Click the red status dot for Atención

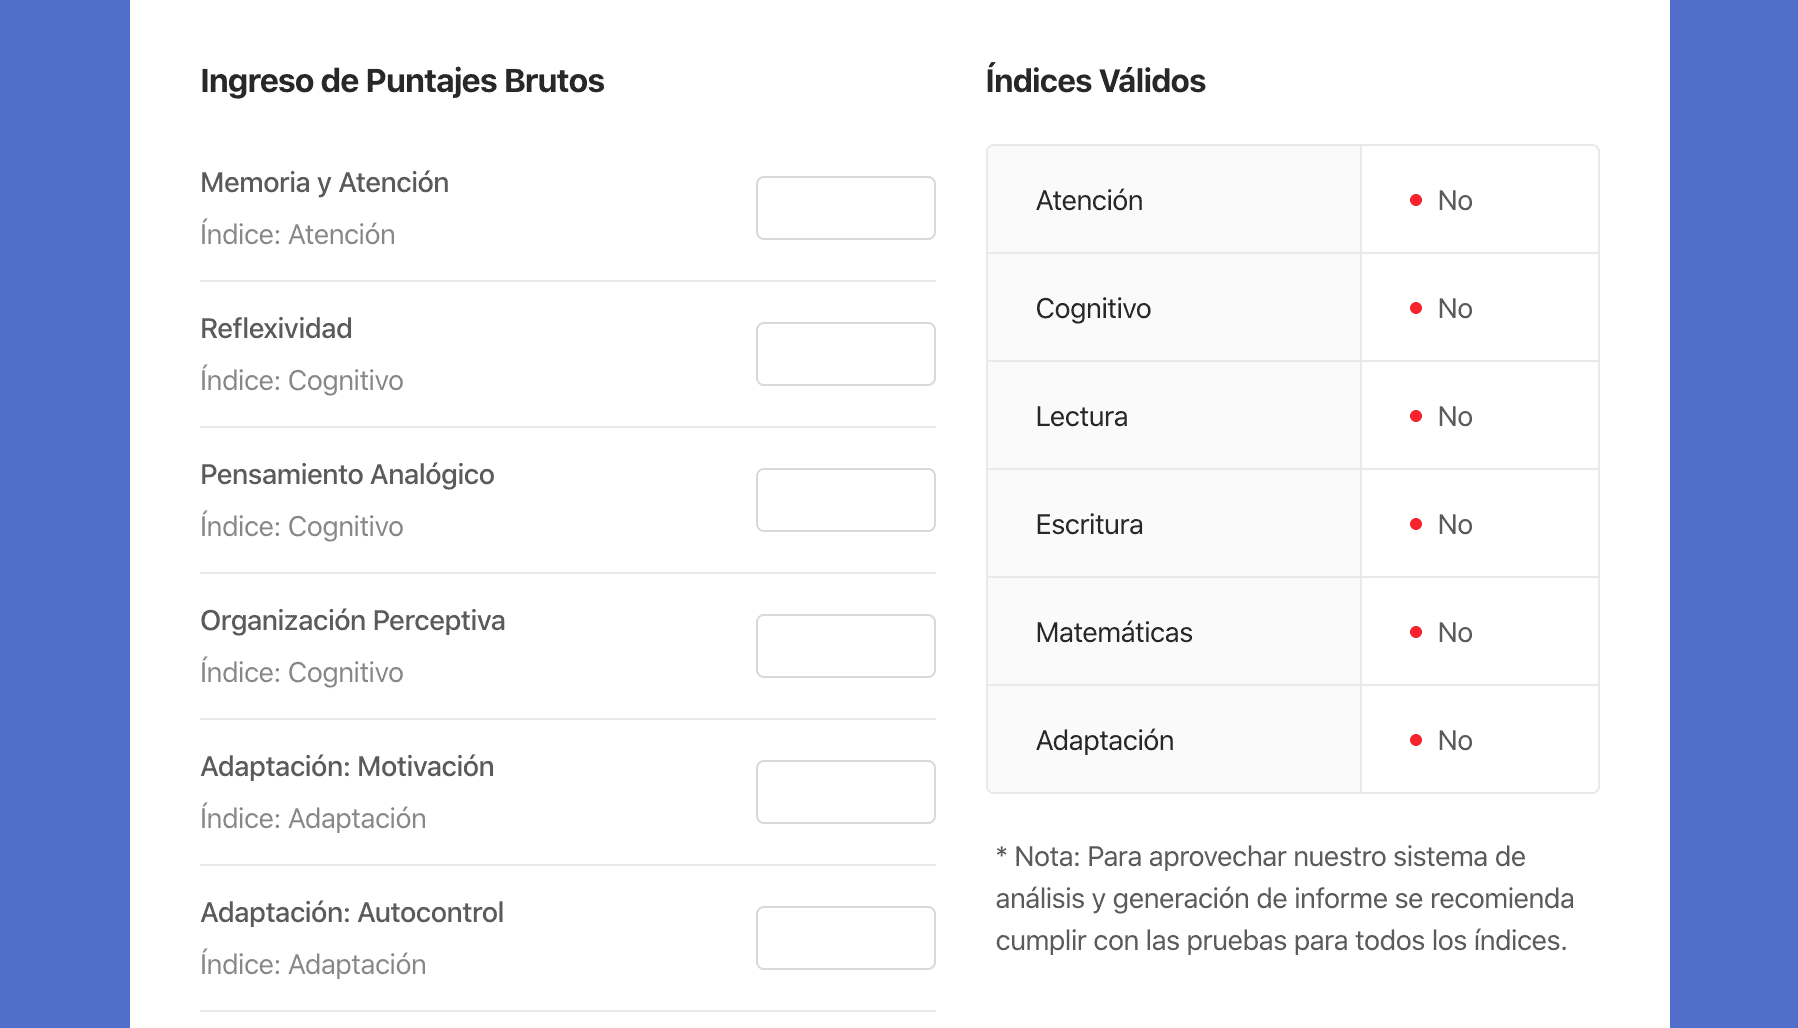pyautogui.click(x=1416, y=200)
